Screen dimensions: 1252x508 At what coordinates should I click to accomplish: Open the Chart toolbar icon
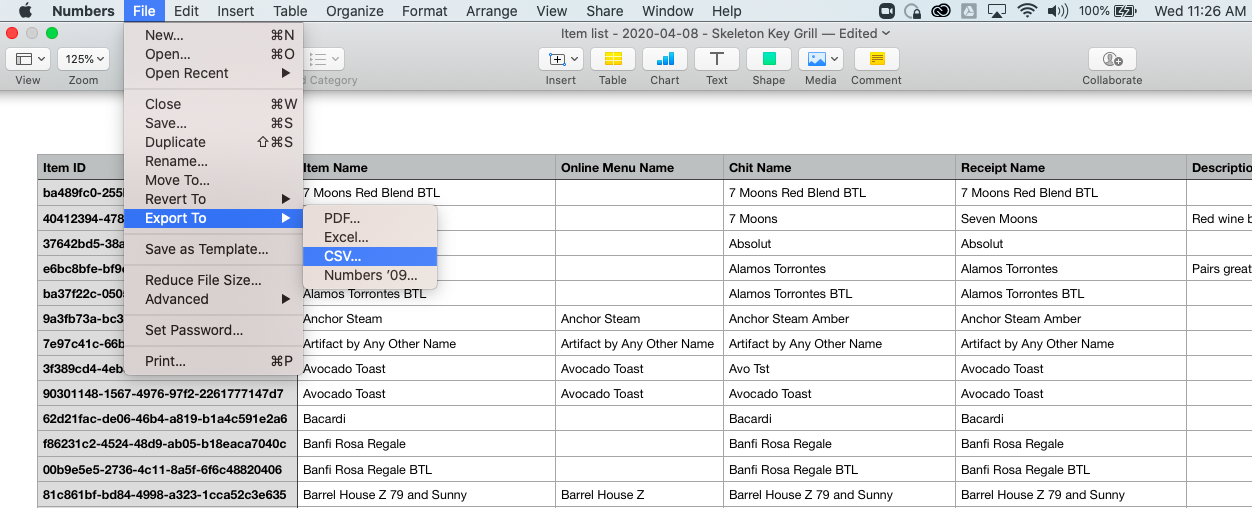664,60
